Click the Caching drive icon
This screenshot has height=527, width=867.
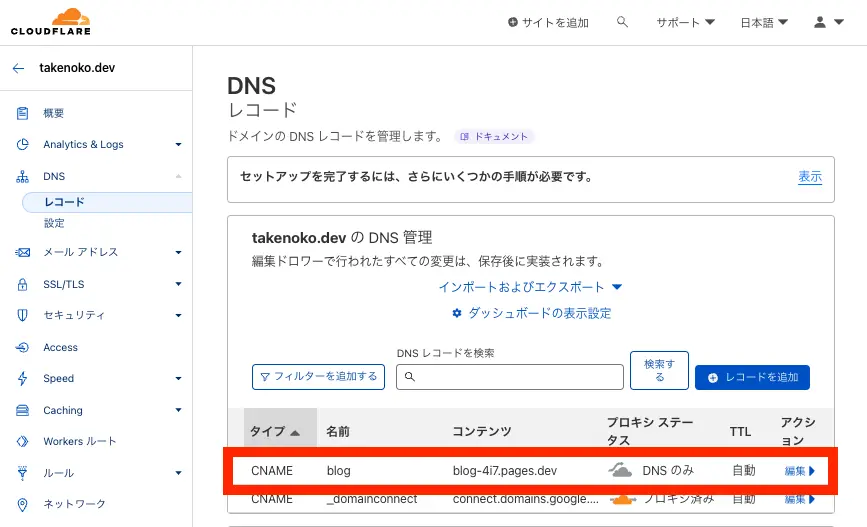point(22,410)
